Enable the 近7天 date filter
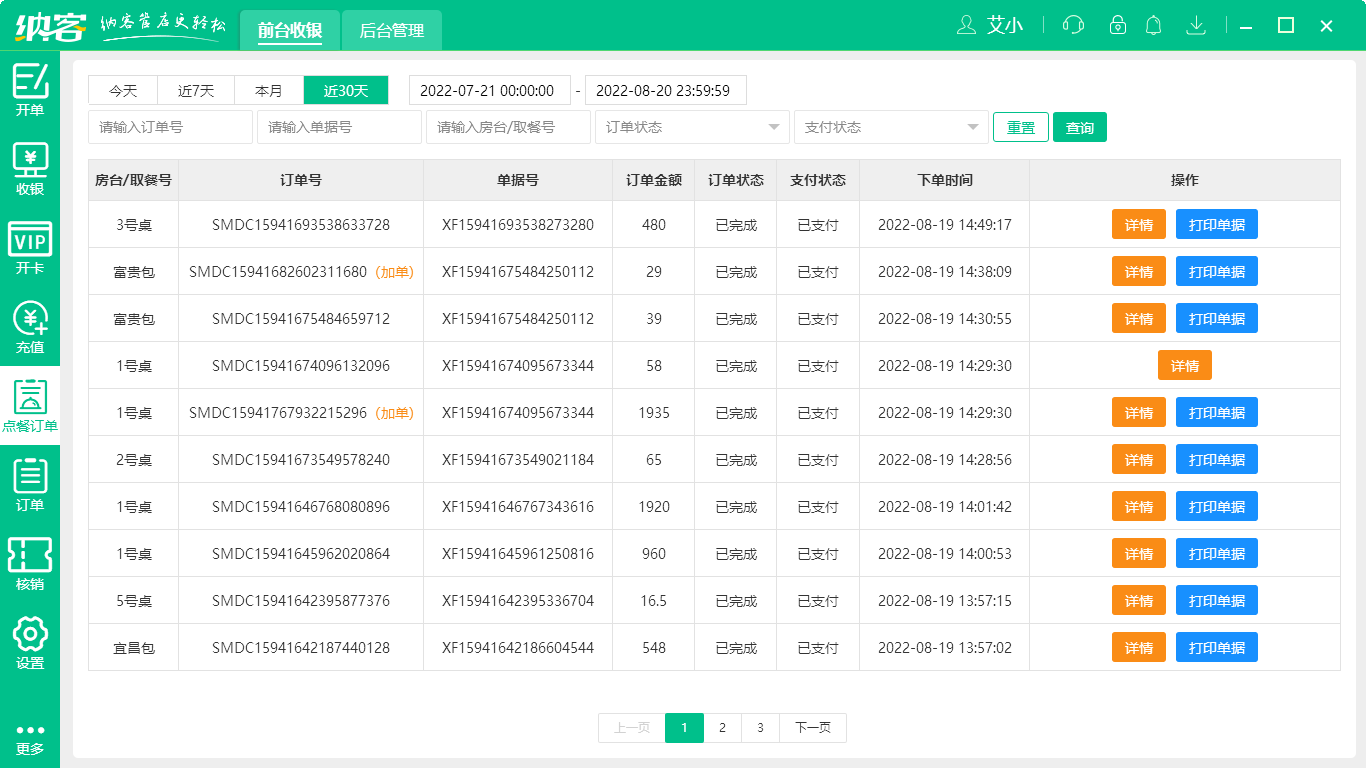The image size is (1366, 768). tap(195, 89)
